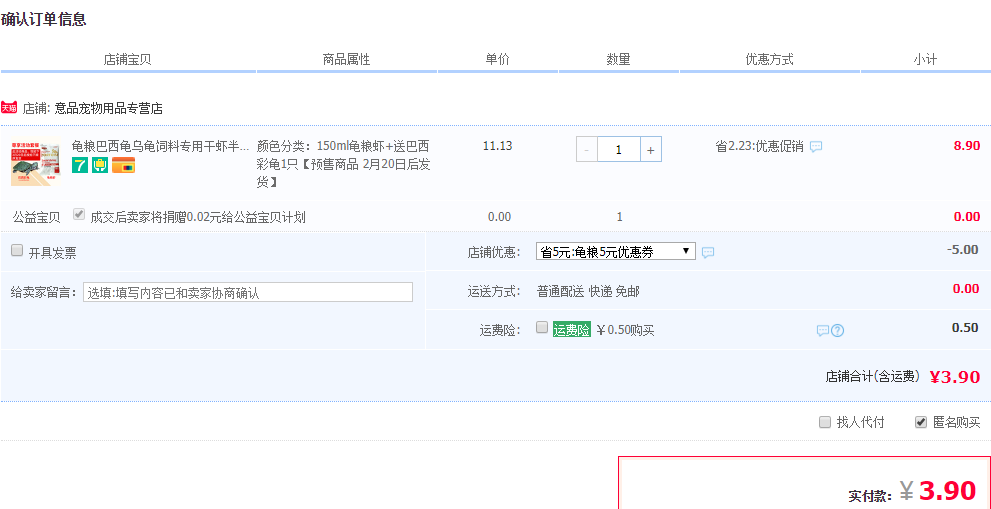Click the 省2.23:优惠促销 discount text

[759, 147]
